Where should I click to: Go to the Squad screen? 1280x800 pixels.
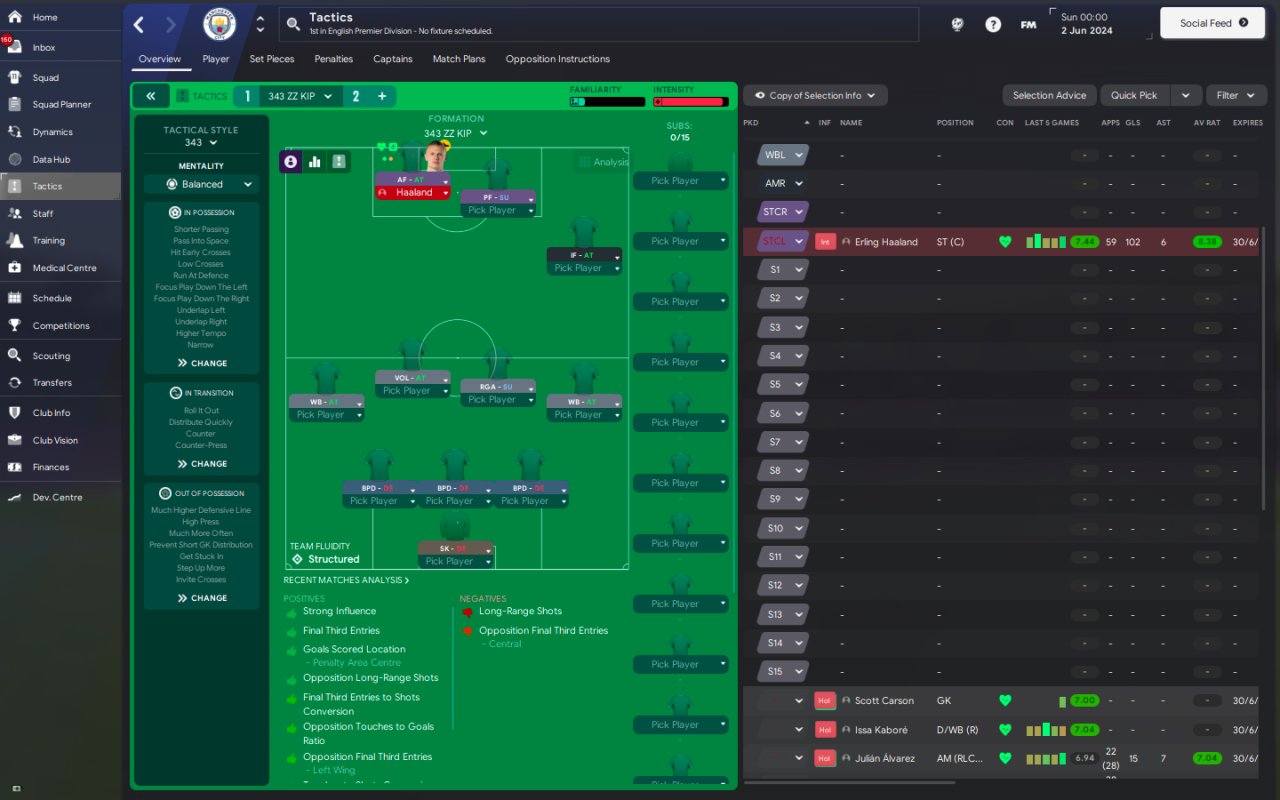(45, 77)
